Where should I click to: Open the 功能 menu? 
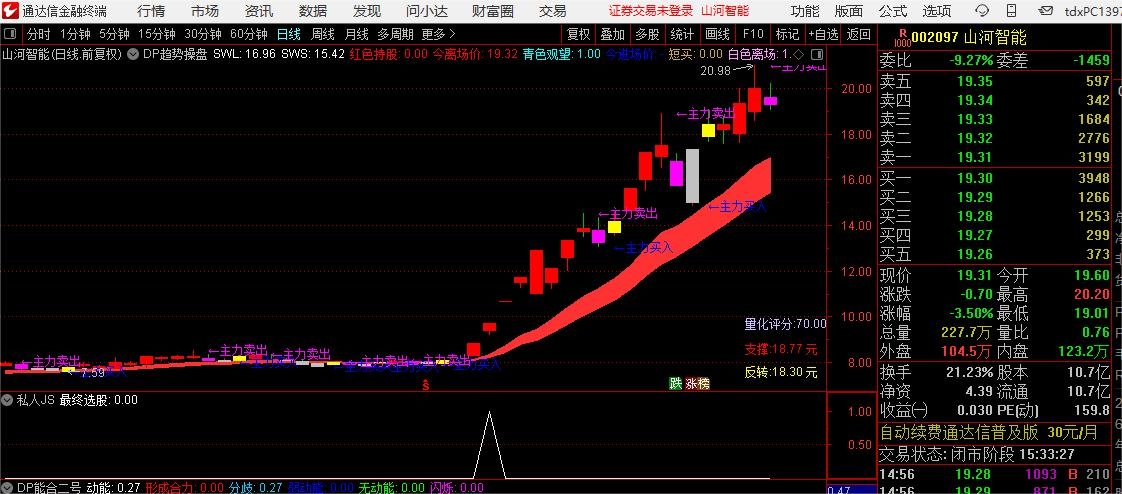click(805, 11)
